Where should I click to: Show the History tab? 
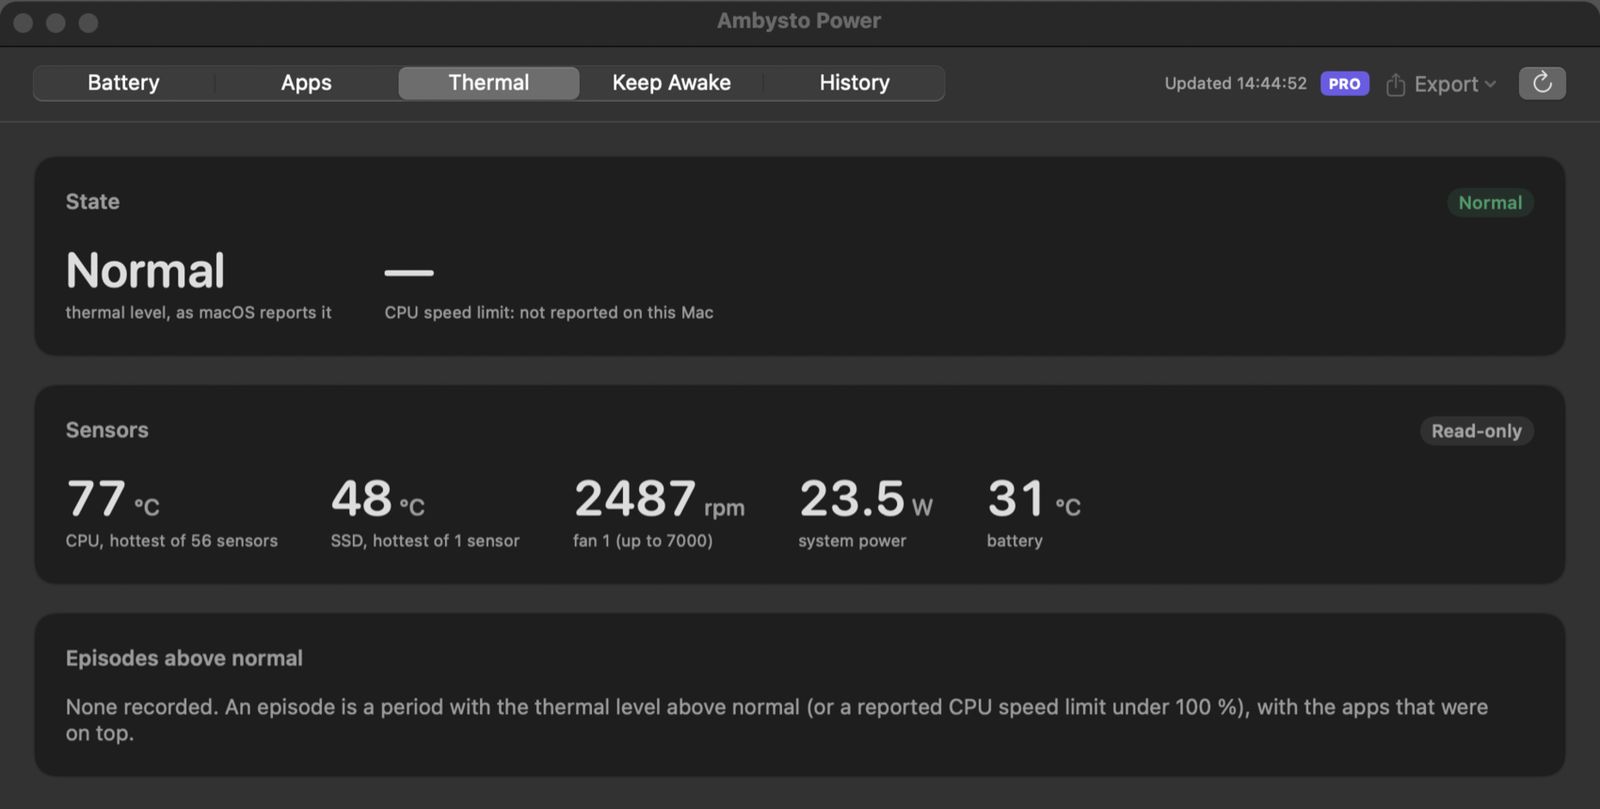coord(854,83)
